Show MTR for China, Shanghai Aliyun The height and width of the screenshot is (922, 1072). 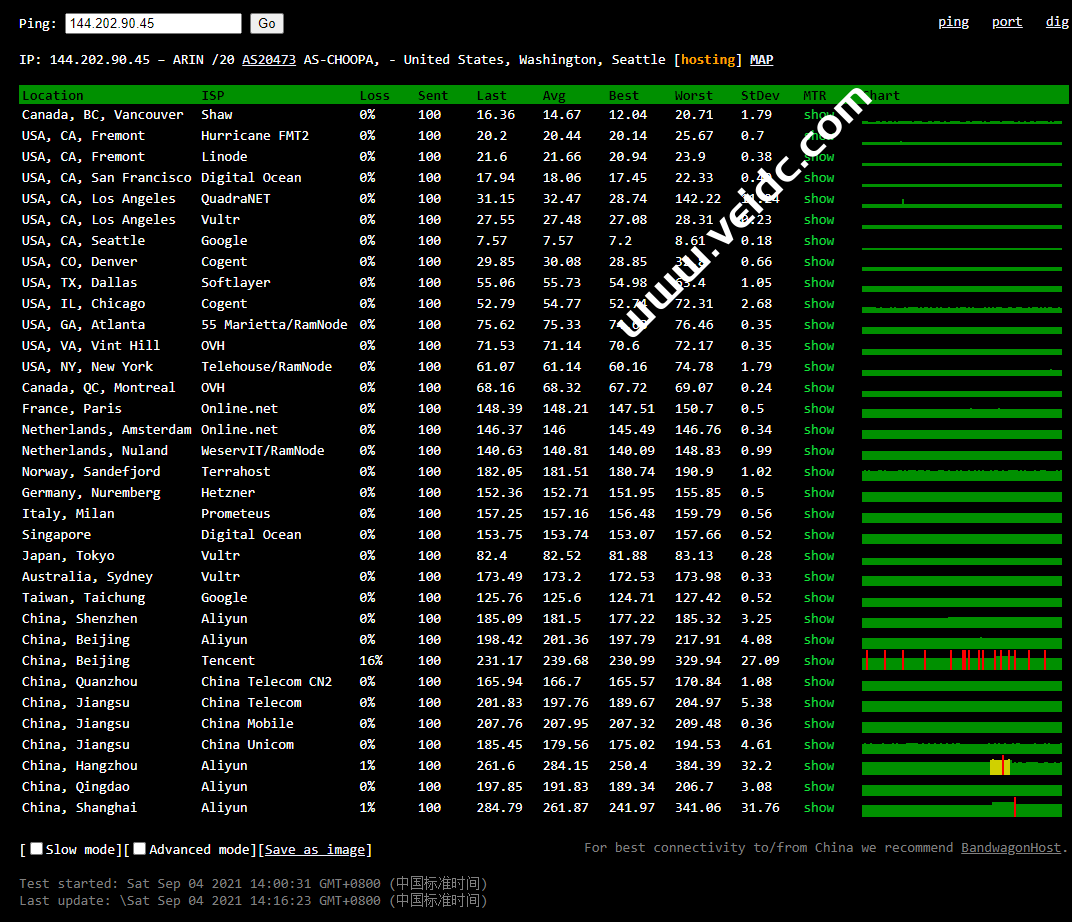(x=819, y=808)
